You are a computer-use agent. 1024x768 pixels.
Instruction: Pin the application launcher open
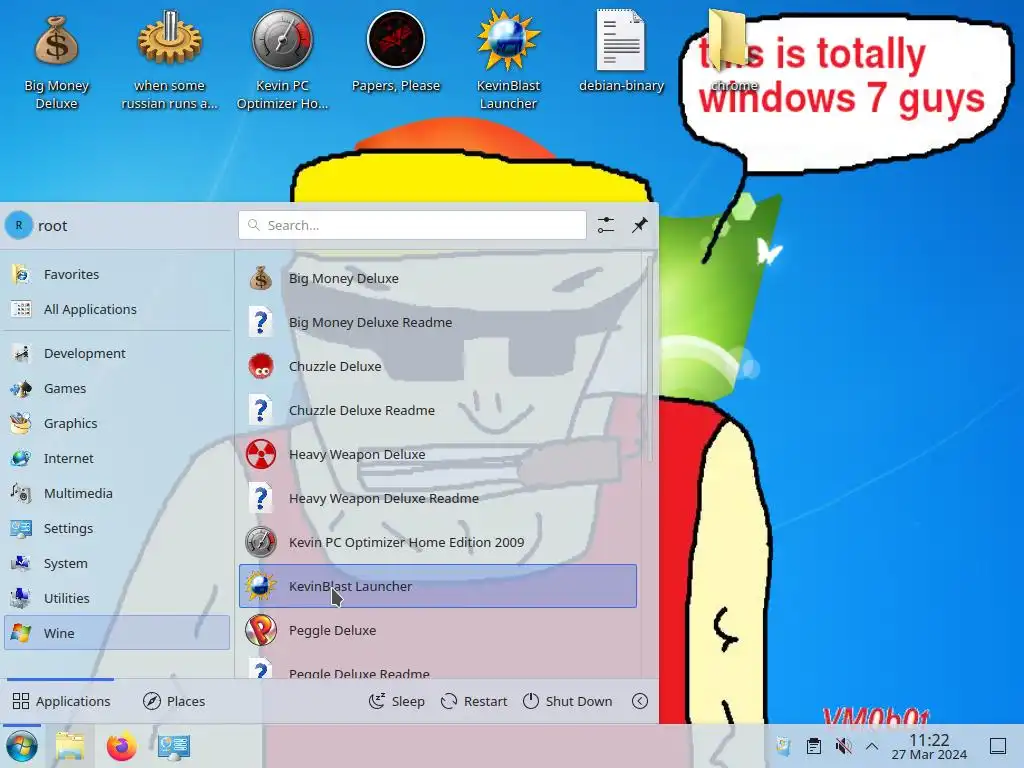pos(640,225)
